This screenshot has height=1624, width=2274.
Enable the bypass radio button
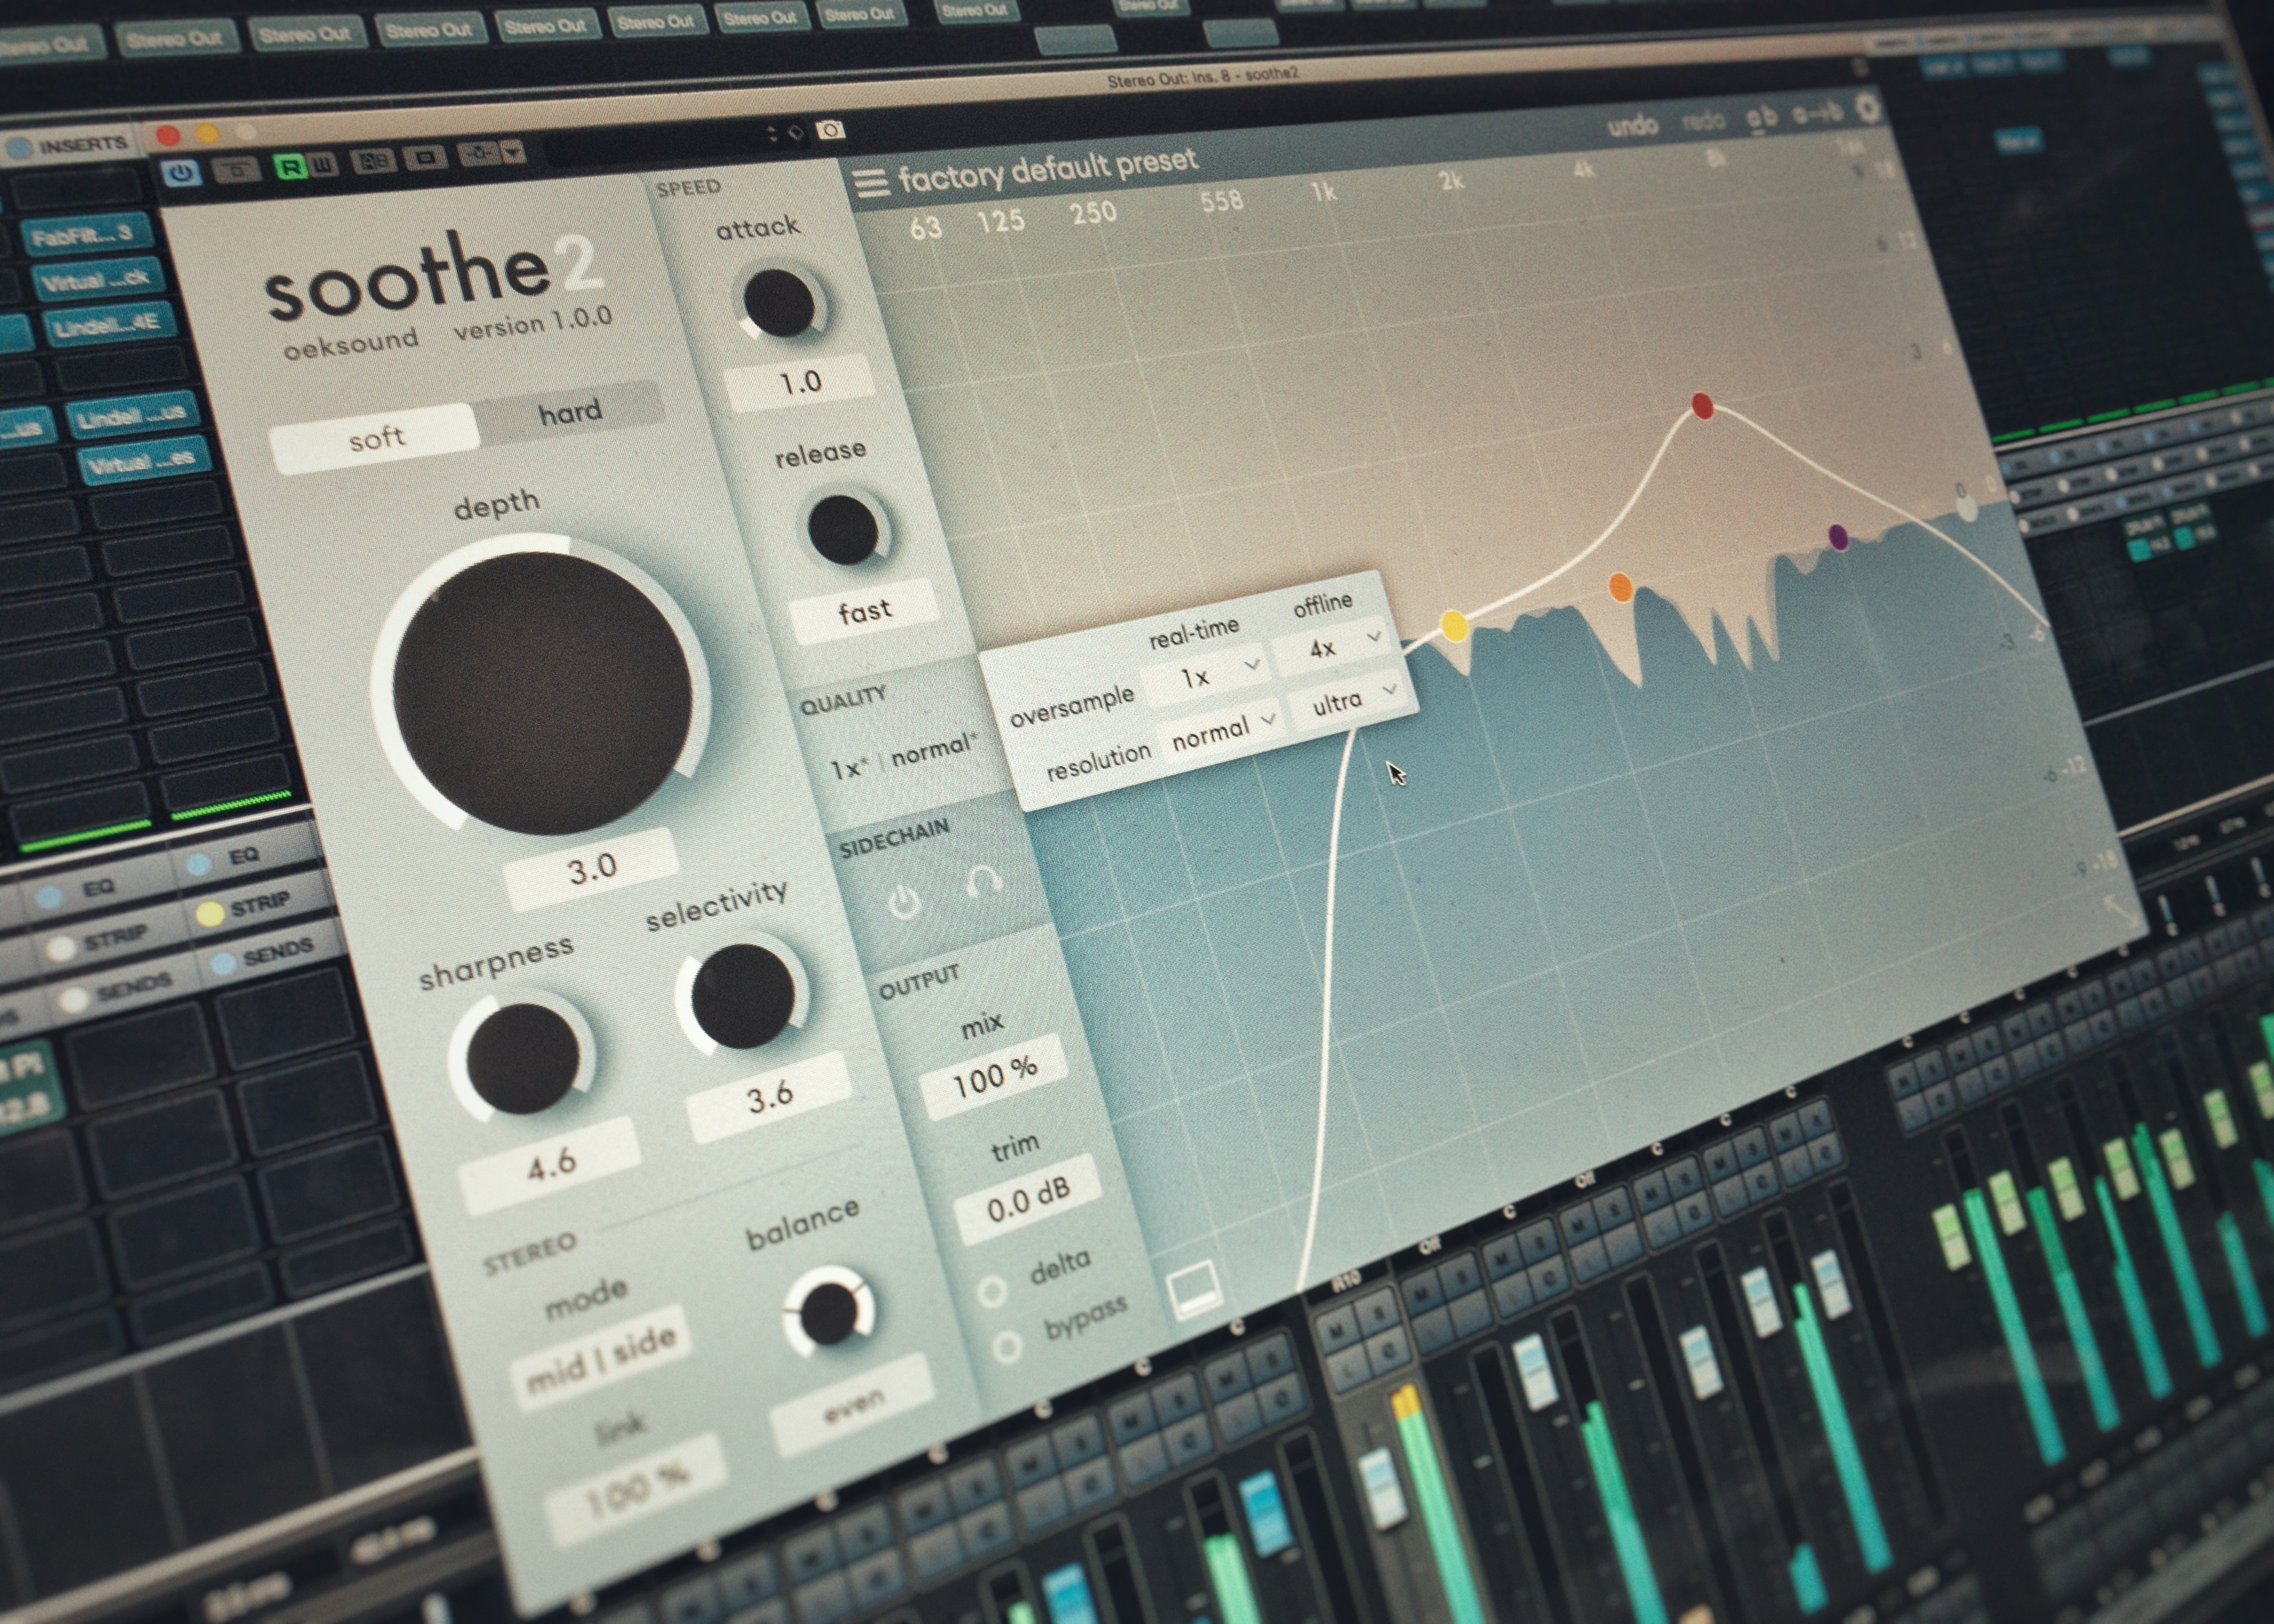[x=1007, y=1346]
